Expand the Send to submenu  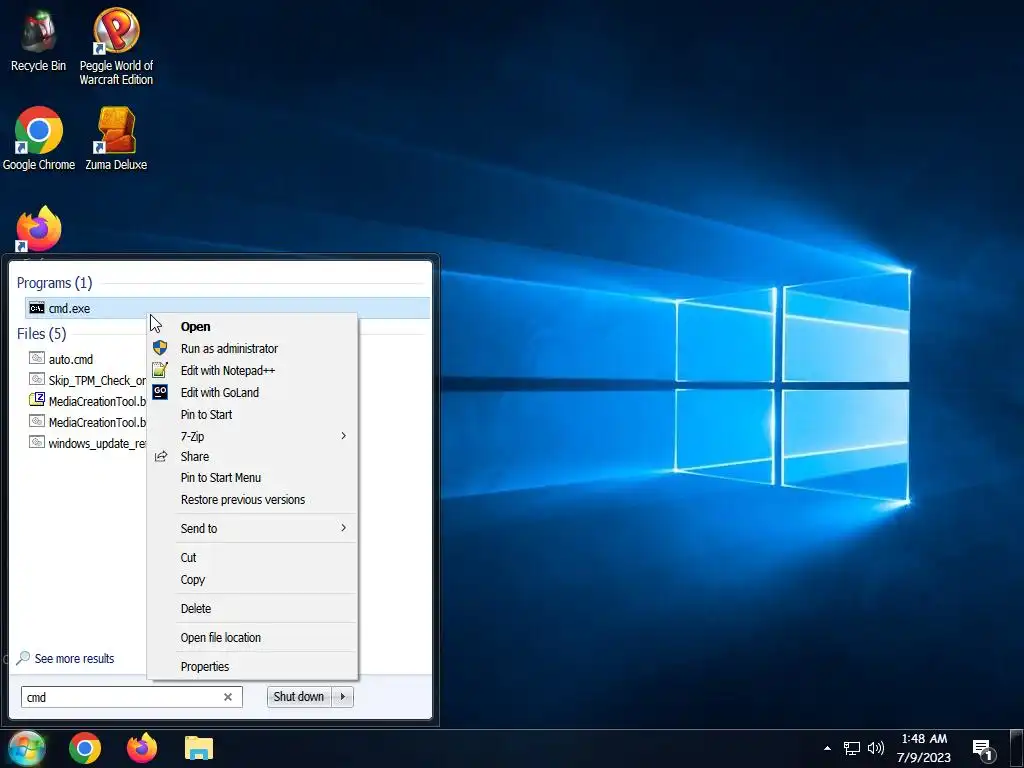tap(253, 528)
